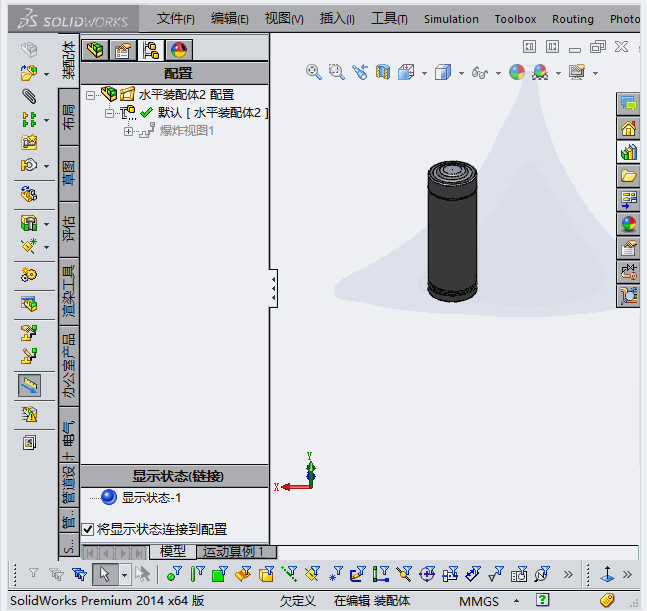Screen dimensions: 647x611
Task: Open the Simulation menu
Action: [x=451, y=19]
